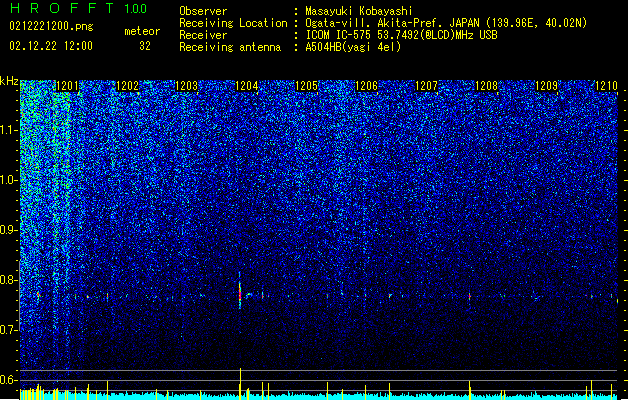
Task: Click the 1207 time marker
Action: tap(426, 86)
